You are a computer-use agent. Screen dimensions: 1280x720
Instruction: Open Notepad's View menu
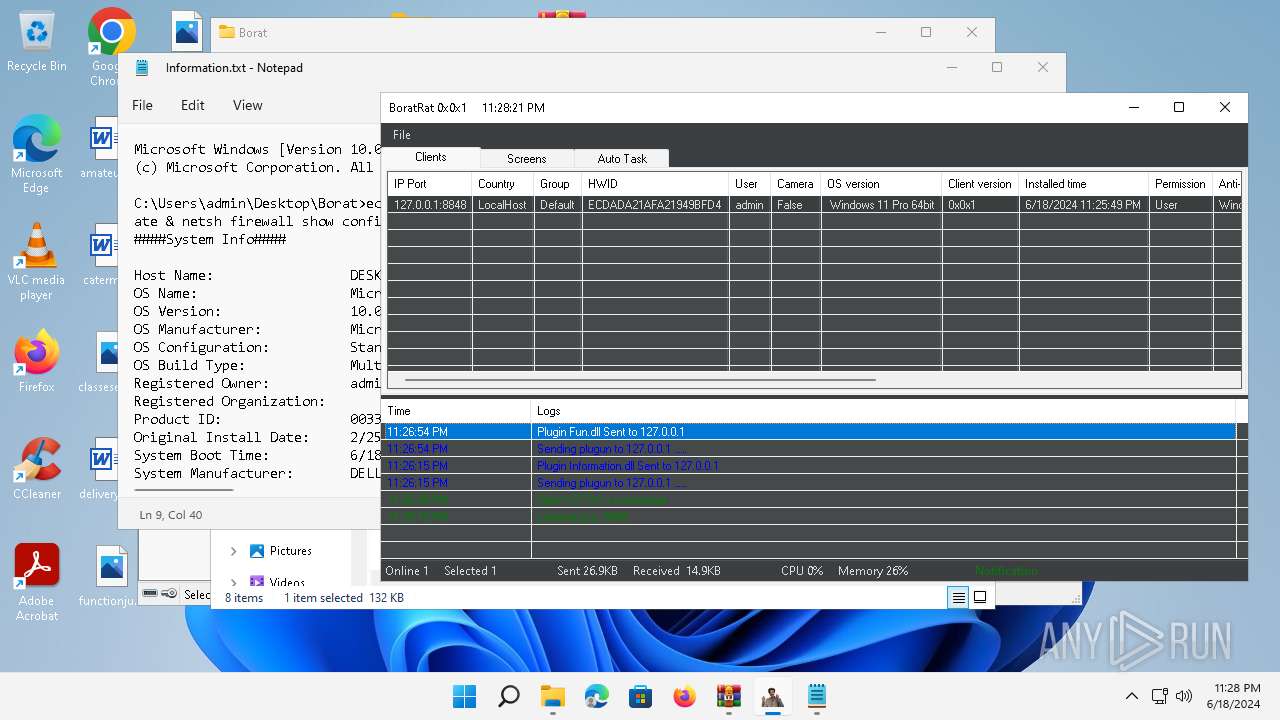click(248, 105)
